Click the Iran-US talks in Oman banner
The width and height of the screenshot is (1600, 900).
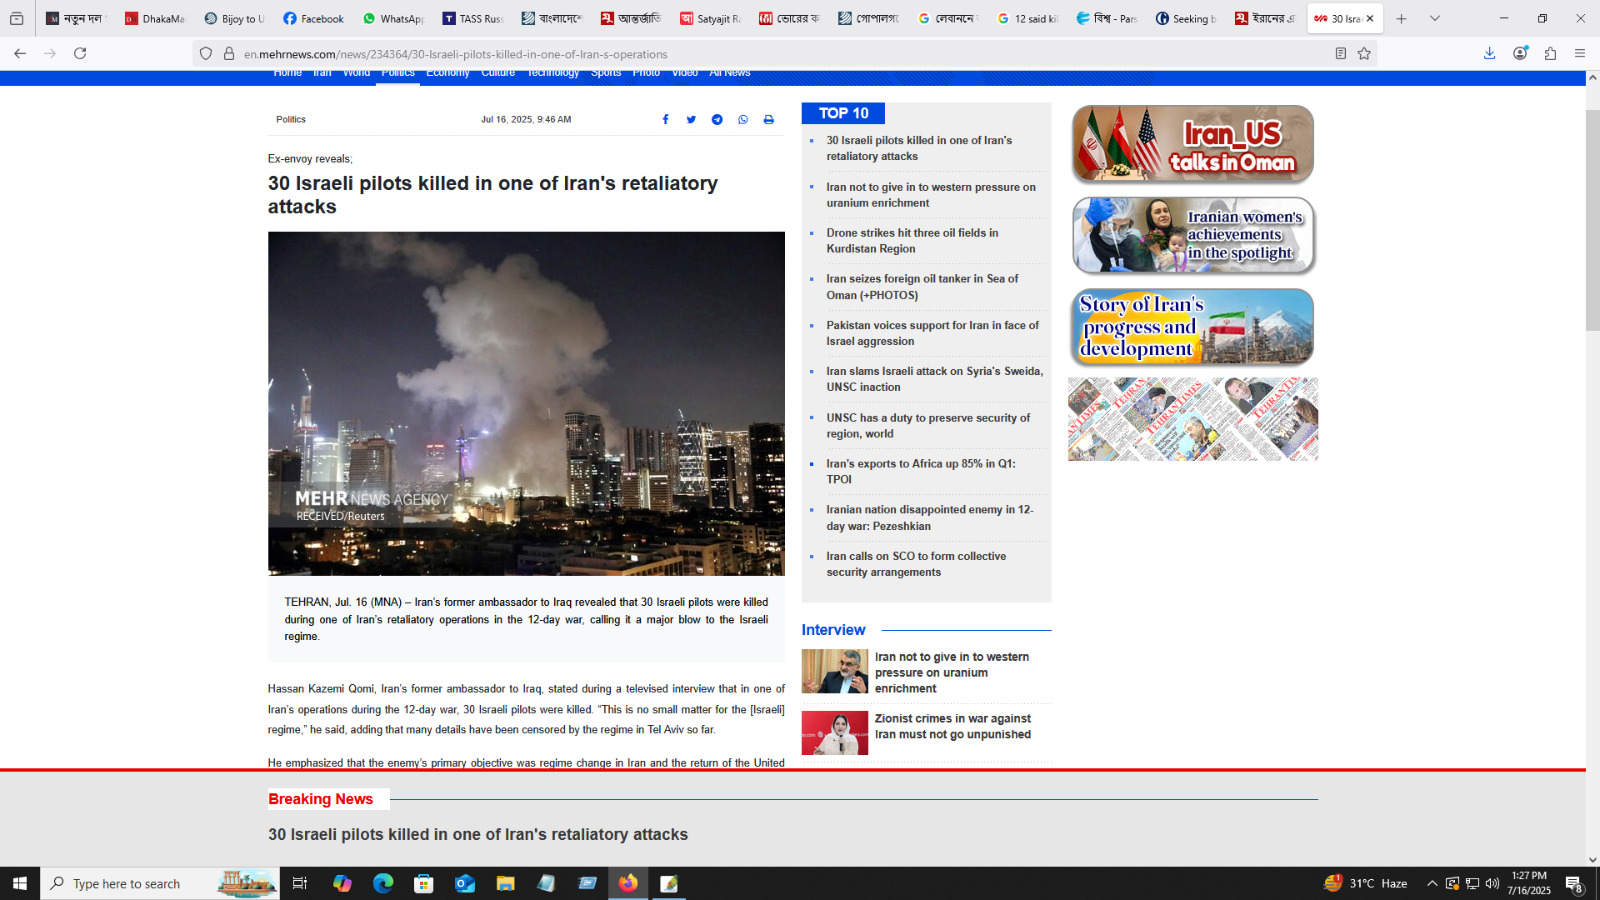pyautogui.click(x=1192, y=145)
